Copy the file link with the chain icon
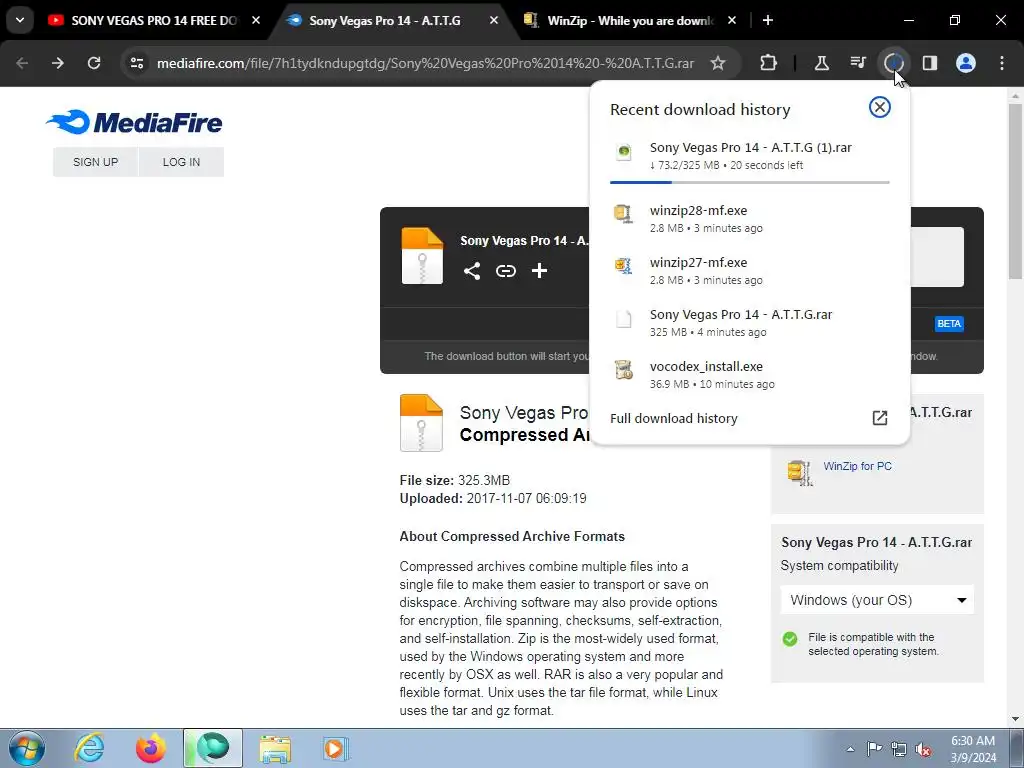This screenshot has height=768, width=1024. [x=505, y=271]
